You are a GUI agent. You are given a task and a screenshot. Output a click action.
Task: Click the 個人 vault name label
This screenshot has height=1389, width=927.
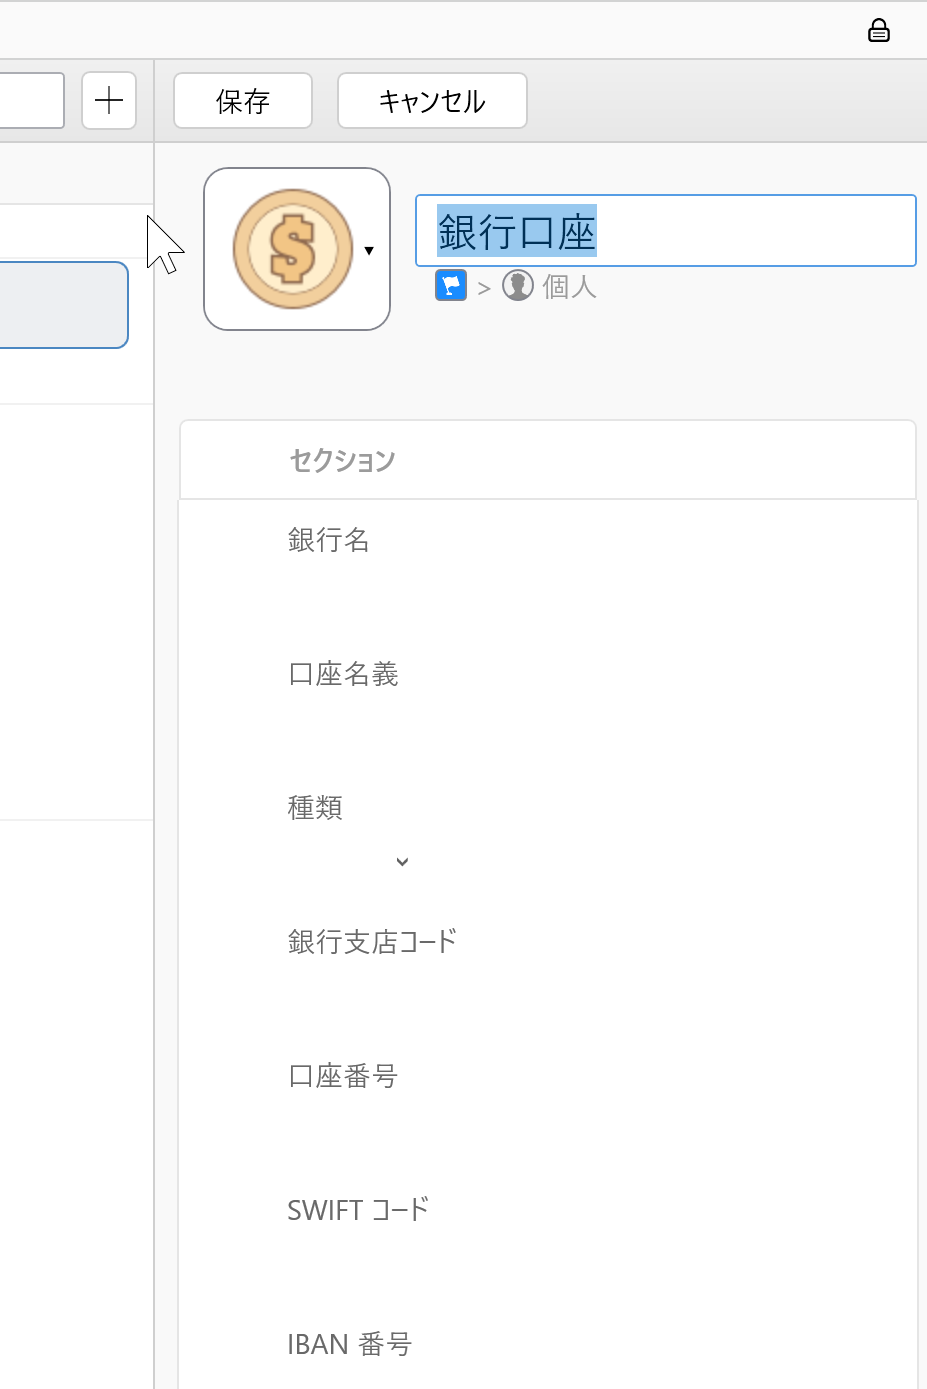click(569, 287)
